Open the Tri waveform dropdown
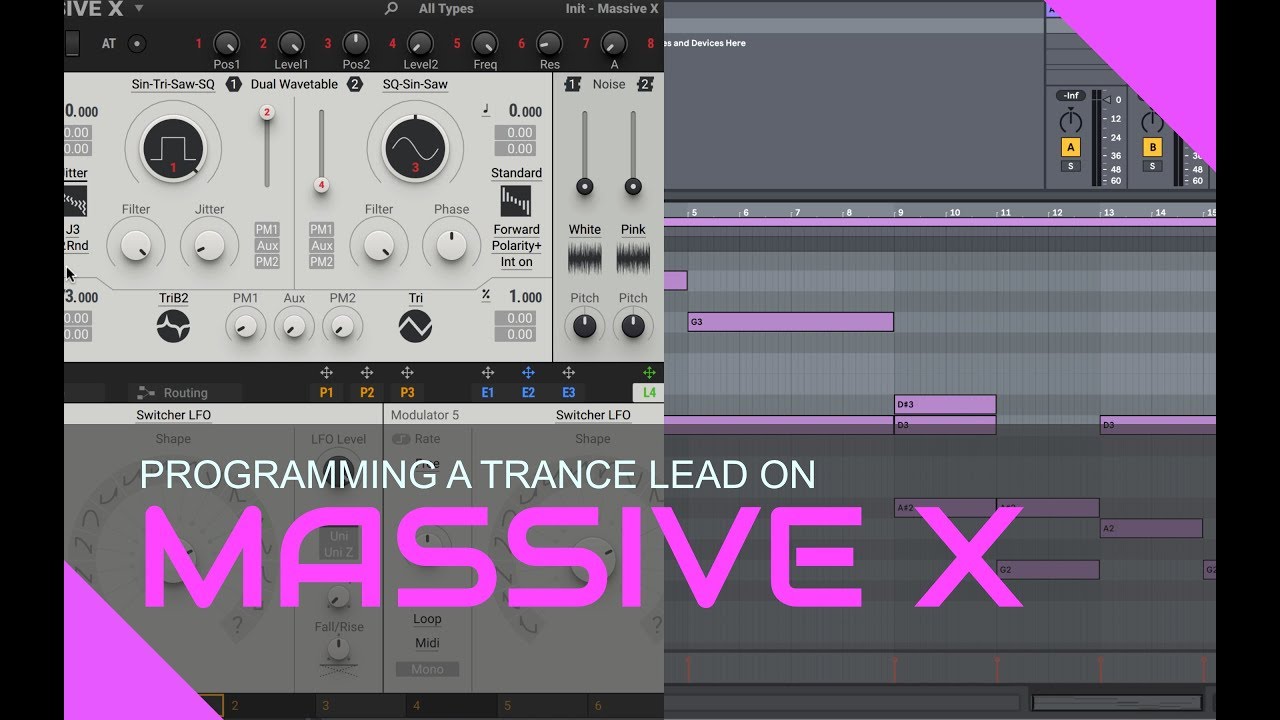The image size is (1280, 720). pyautogui.click(x=415, y=298)
